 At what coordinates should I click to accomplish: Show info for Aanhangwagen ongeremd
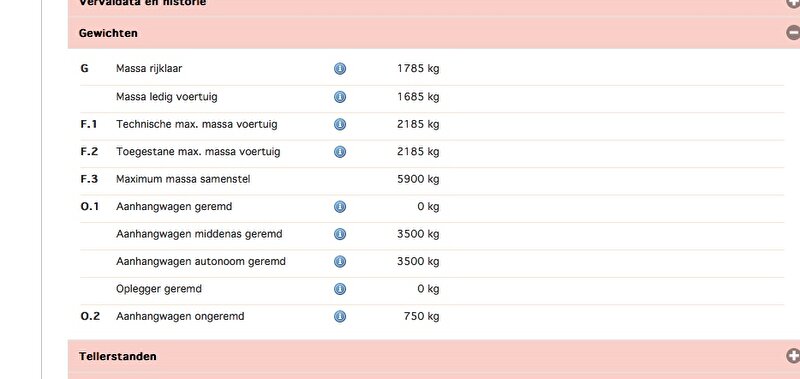(x=340, y=316)
